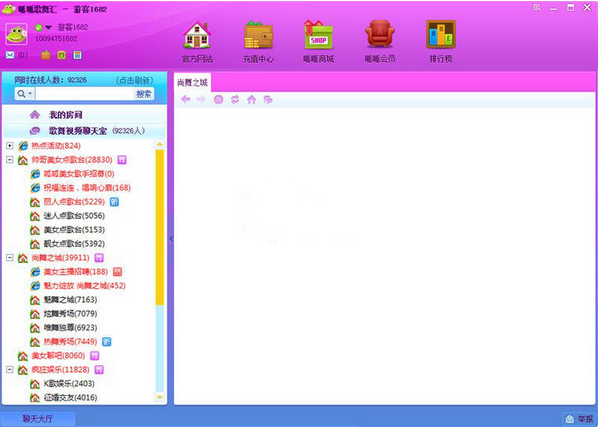Click the 搜索 search button

[144, 93]
